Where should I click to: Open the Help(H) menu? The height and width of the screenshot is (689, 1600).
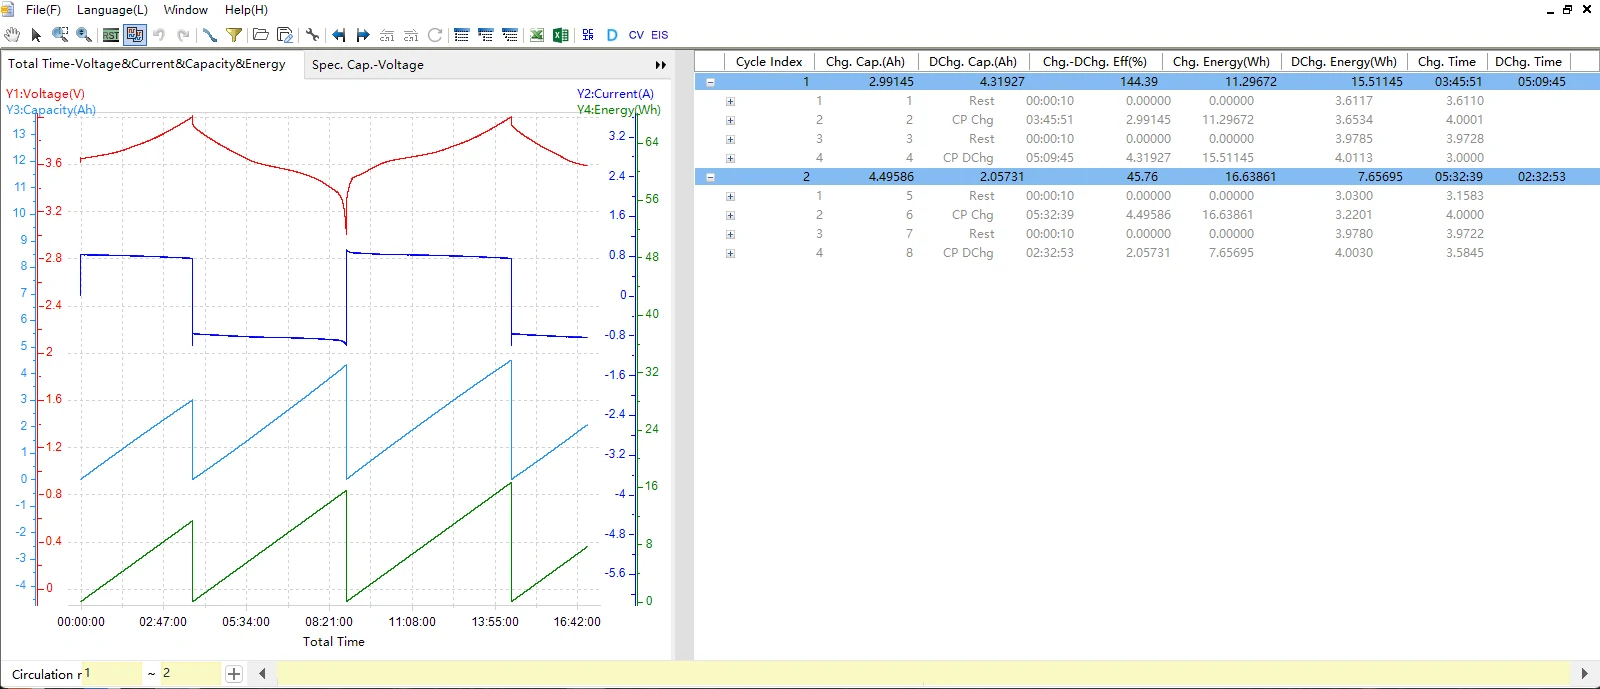[246, 10]
